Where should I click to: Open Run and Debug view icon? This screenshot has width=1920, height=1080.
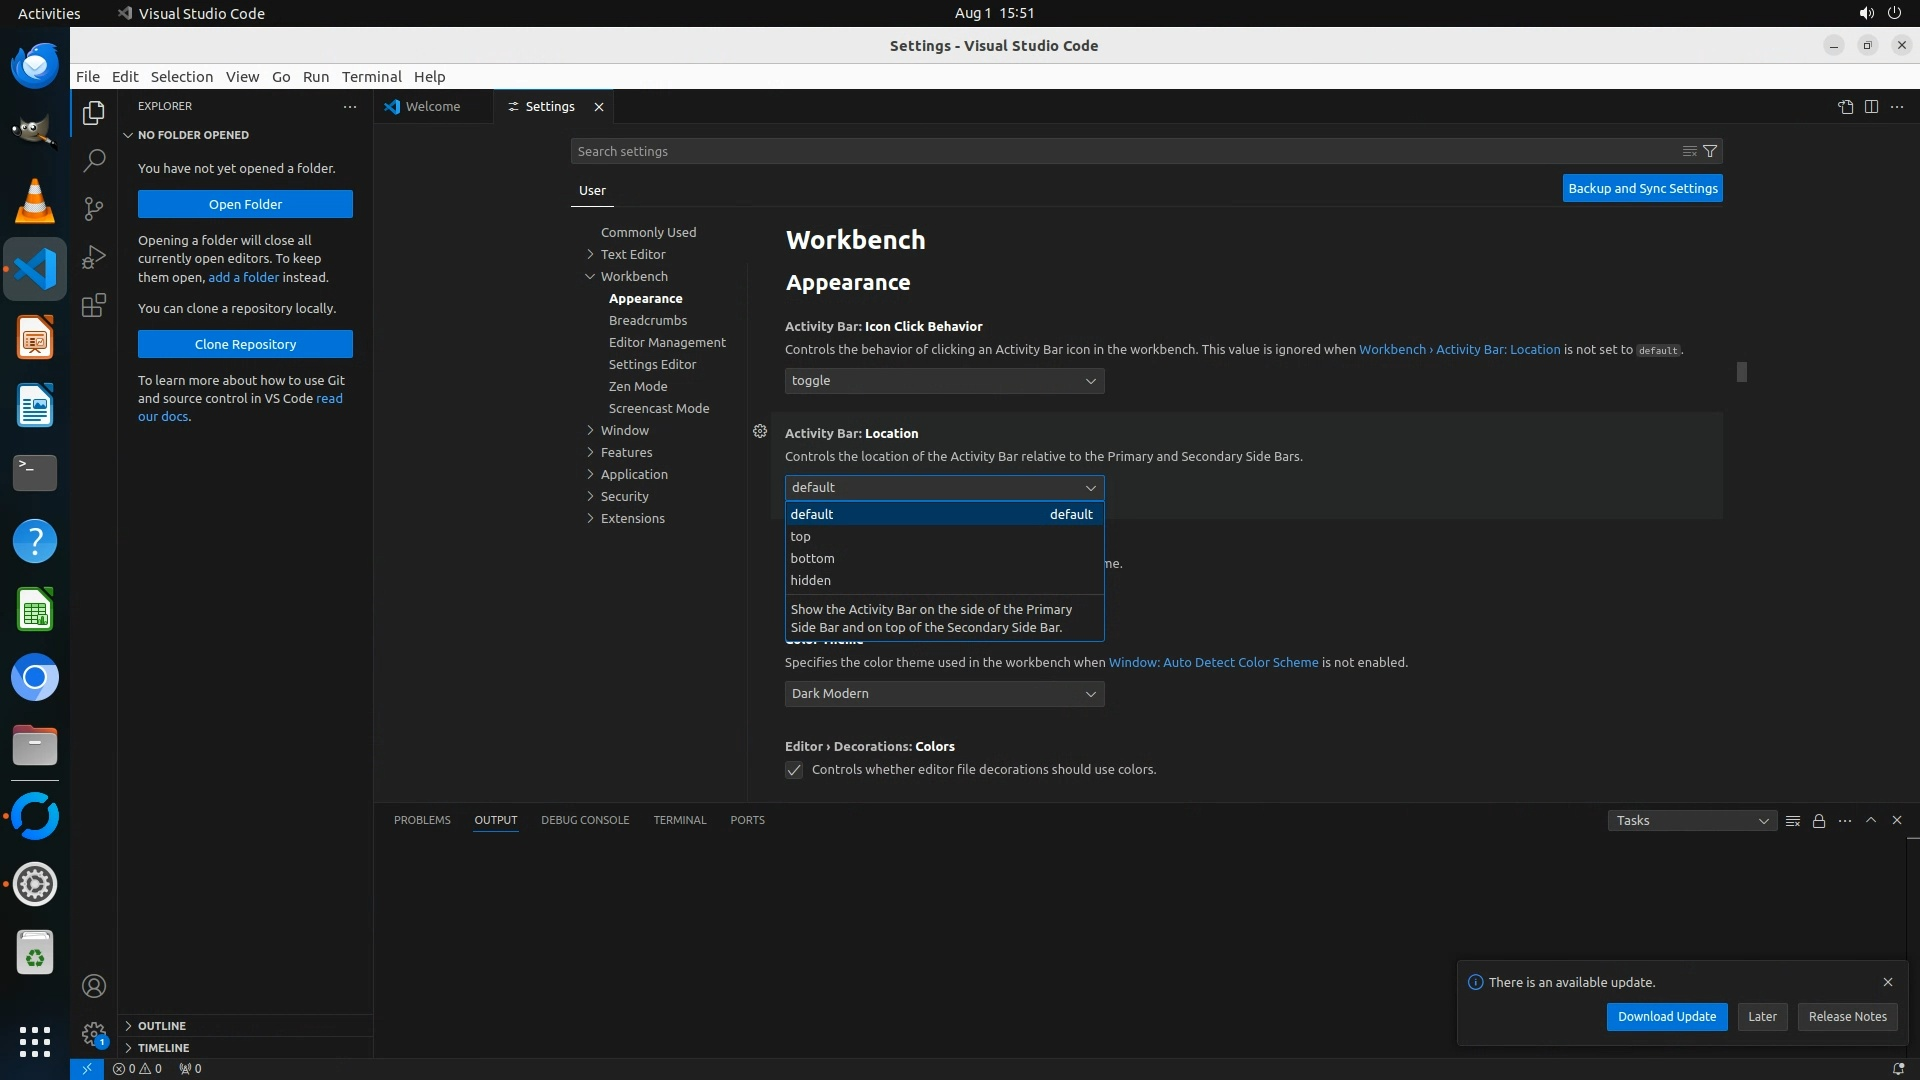[x=94, y=257]
